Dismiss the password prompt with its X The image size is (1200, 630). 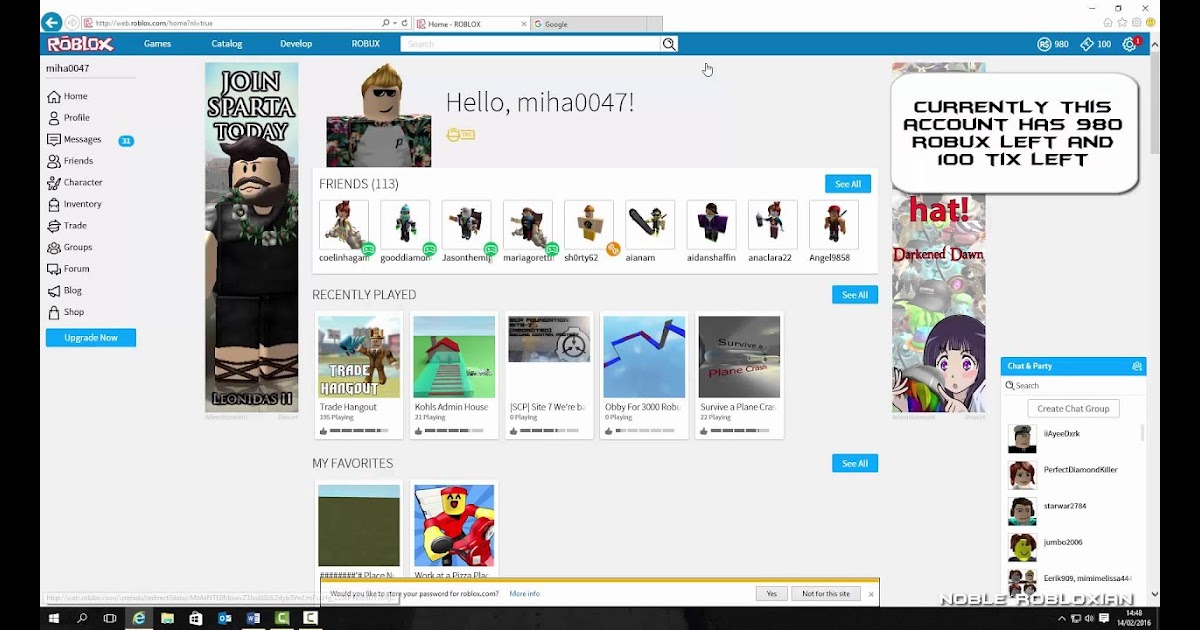click(x=871, y=594)
